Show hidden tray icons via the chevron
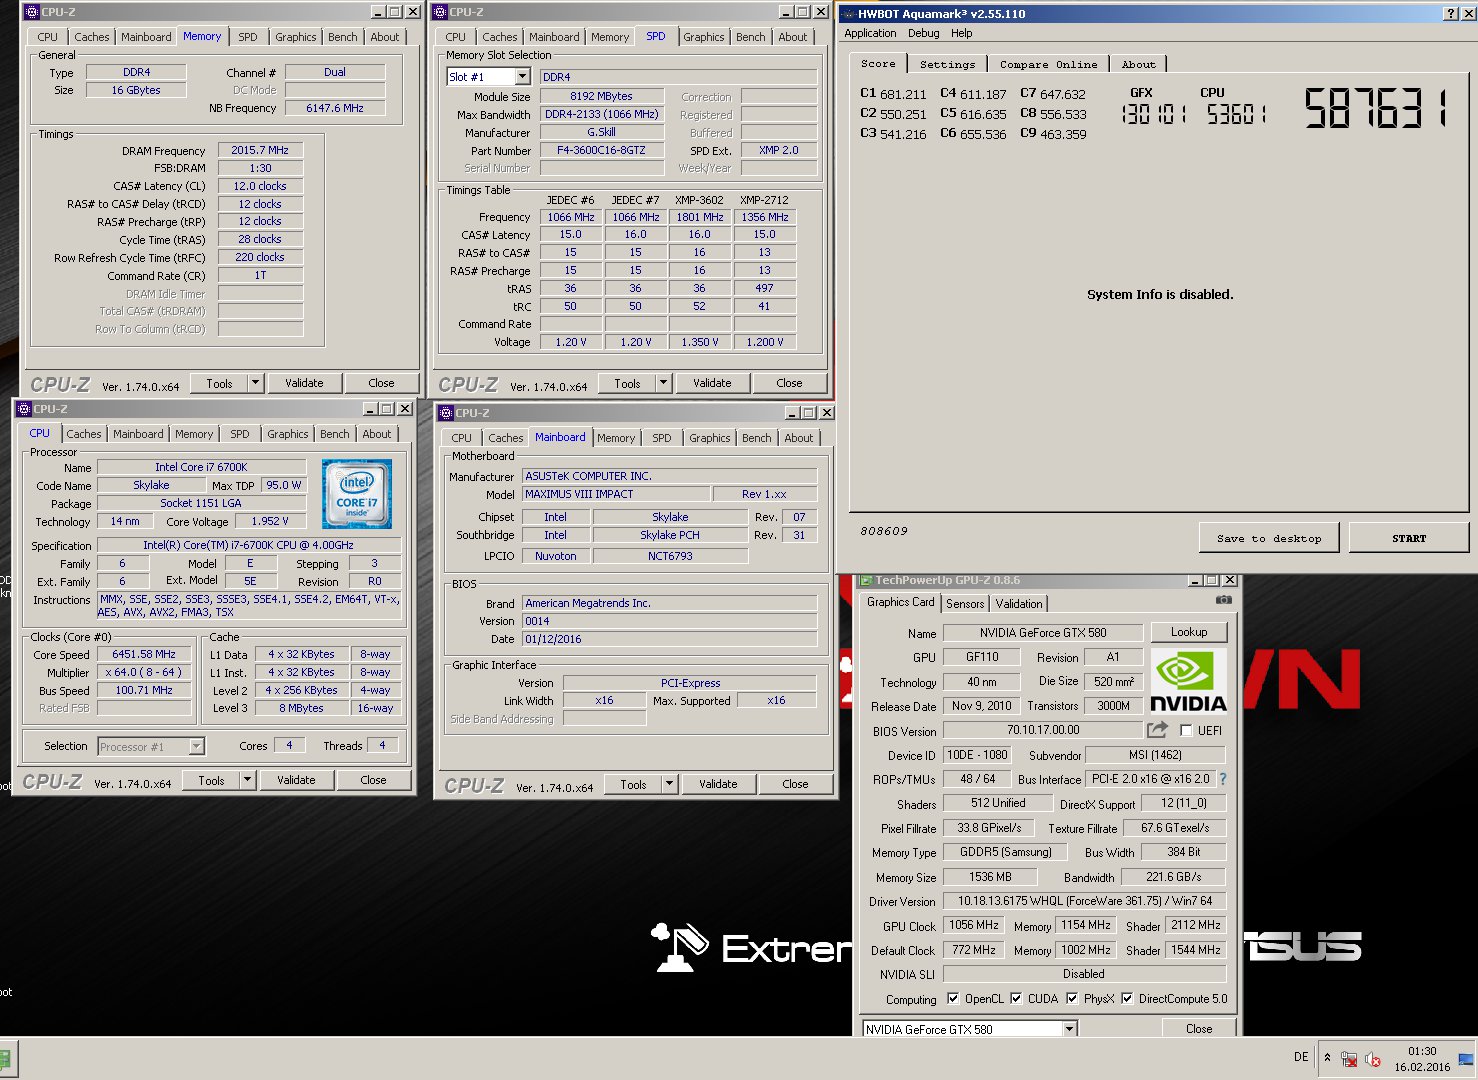 pos(1327,1057)
